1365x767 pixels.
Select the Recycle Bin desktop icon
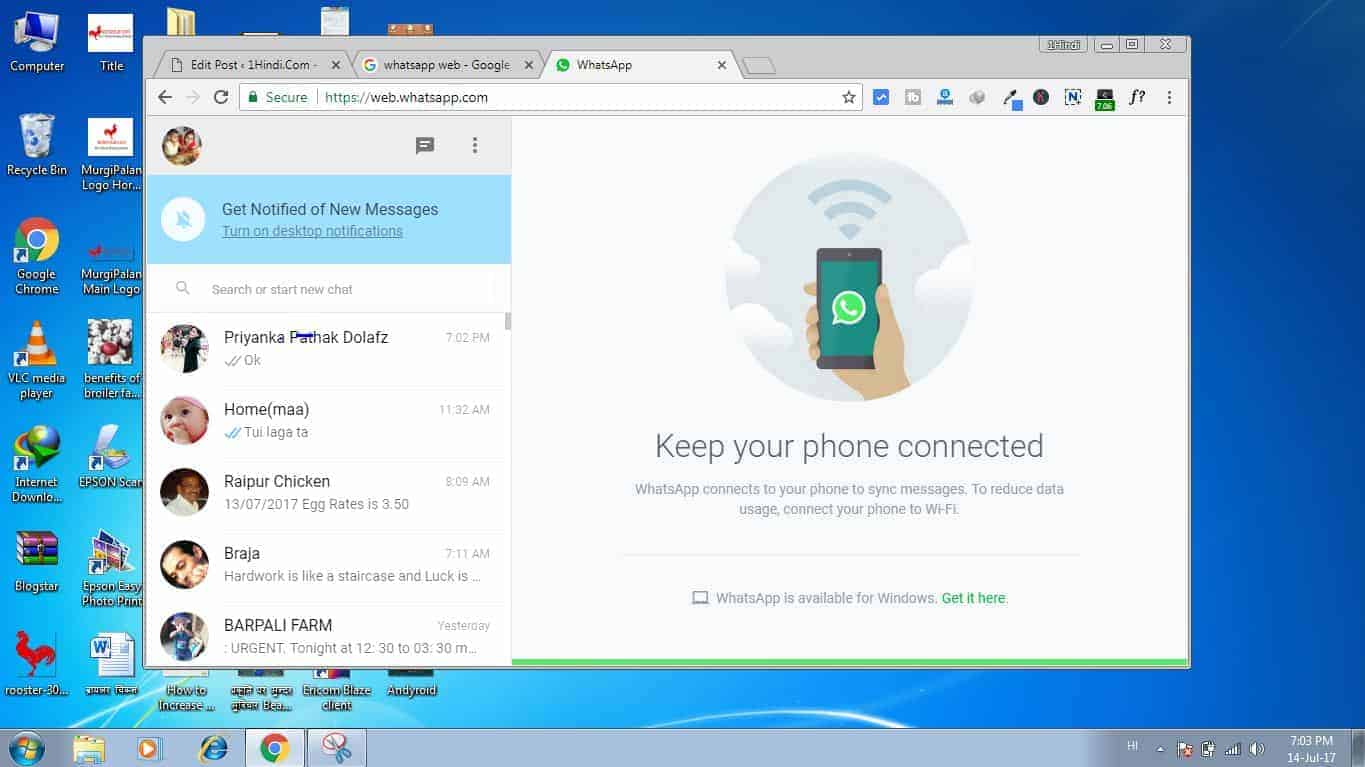point(37,146)
